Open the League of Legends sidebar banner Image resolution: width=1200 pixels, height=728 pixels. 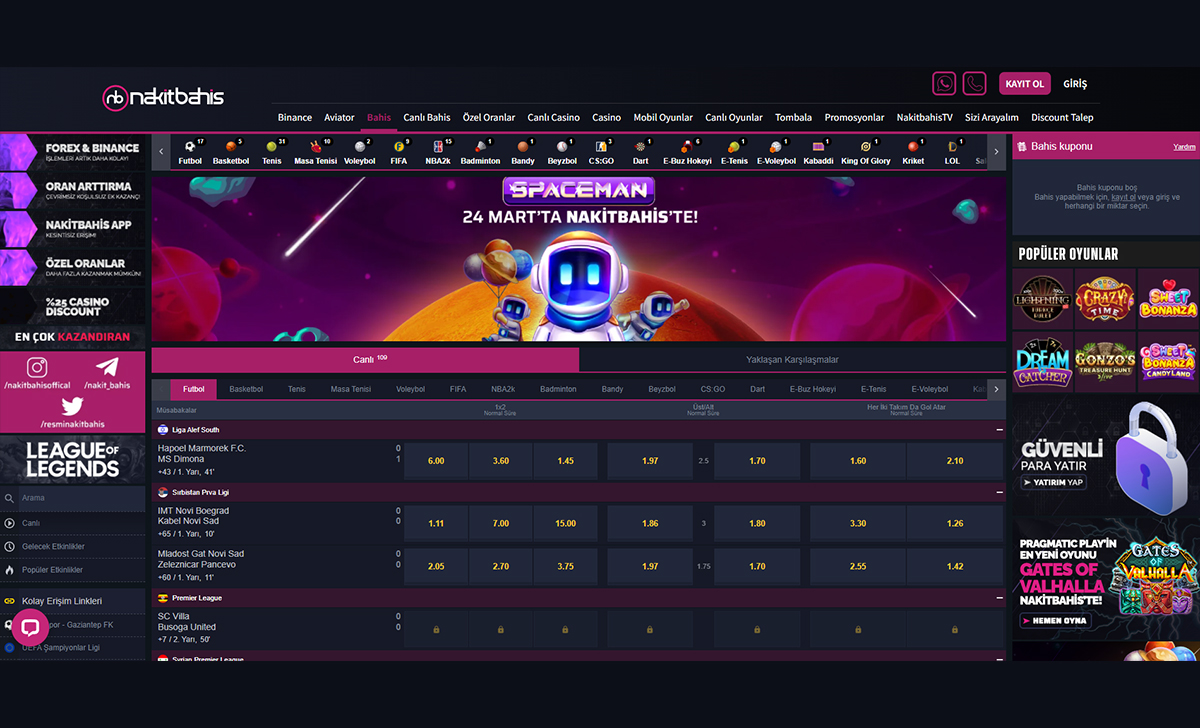click(73, 460)
